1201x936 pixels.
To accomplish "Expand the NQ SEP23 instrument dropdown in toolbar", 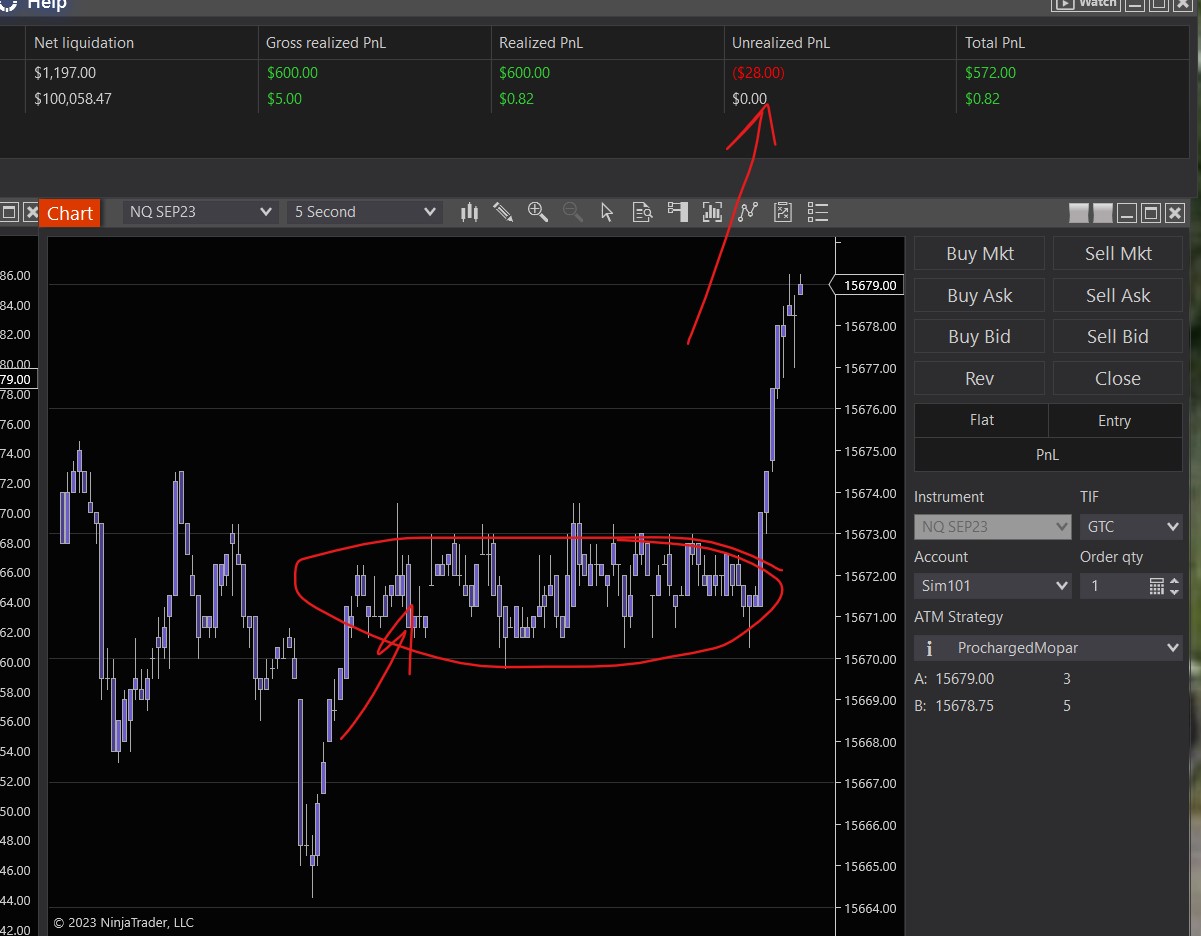I will [x=200, y=212].
